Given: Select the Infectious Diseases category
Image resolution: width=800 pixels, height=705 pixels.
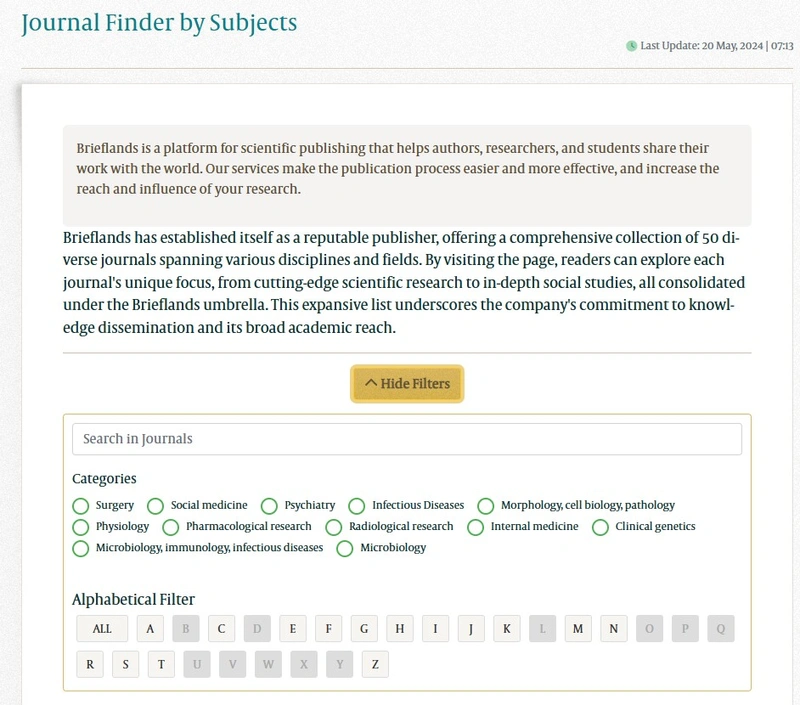Looking at the screenshot, I should click(x=357, y=506).
